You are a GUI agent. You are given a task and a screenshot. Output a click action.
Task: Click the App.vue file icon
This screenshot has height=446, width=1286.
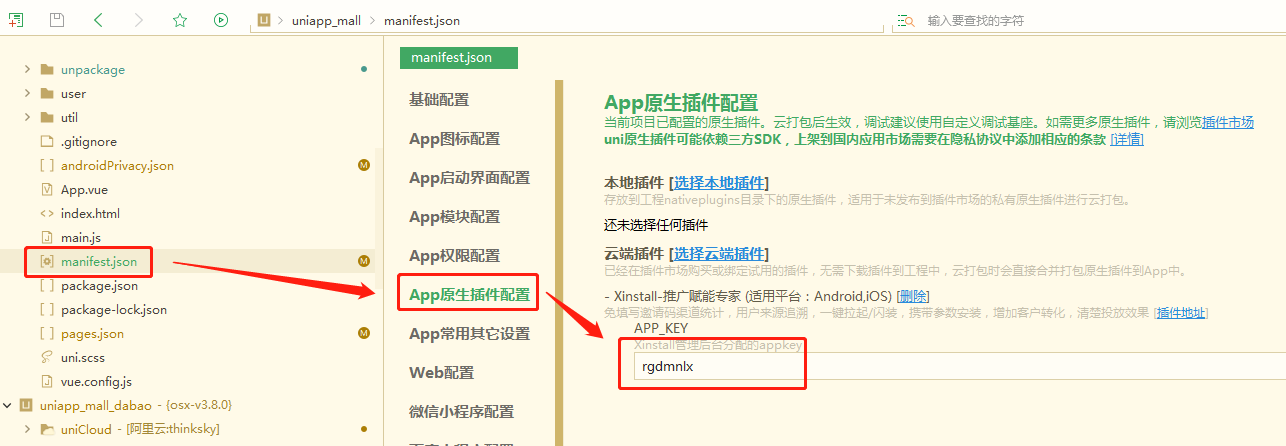pos(46,190)
